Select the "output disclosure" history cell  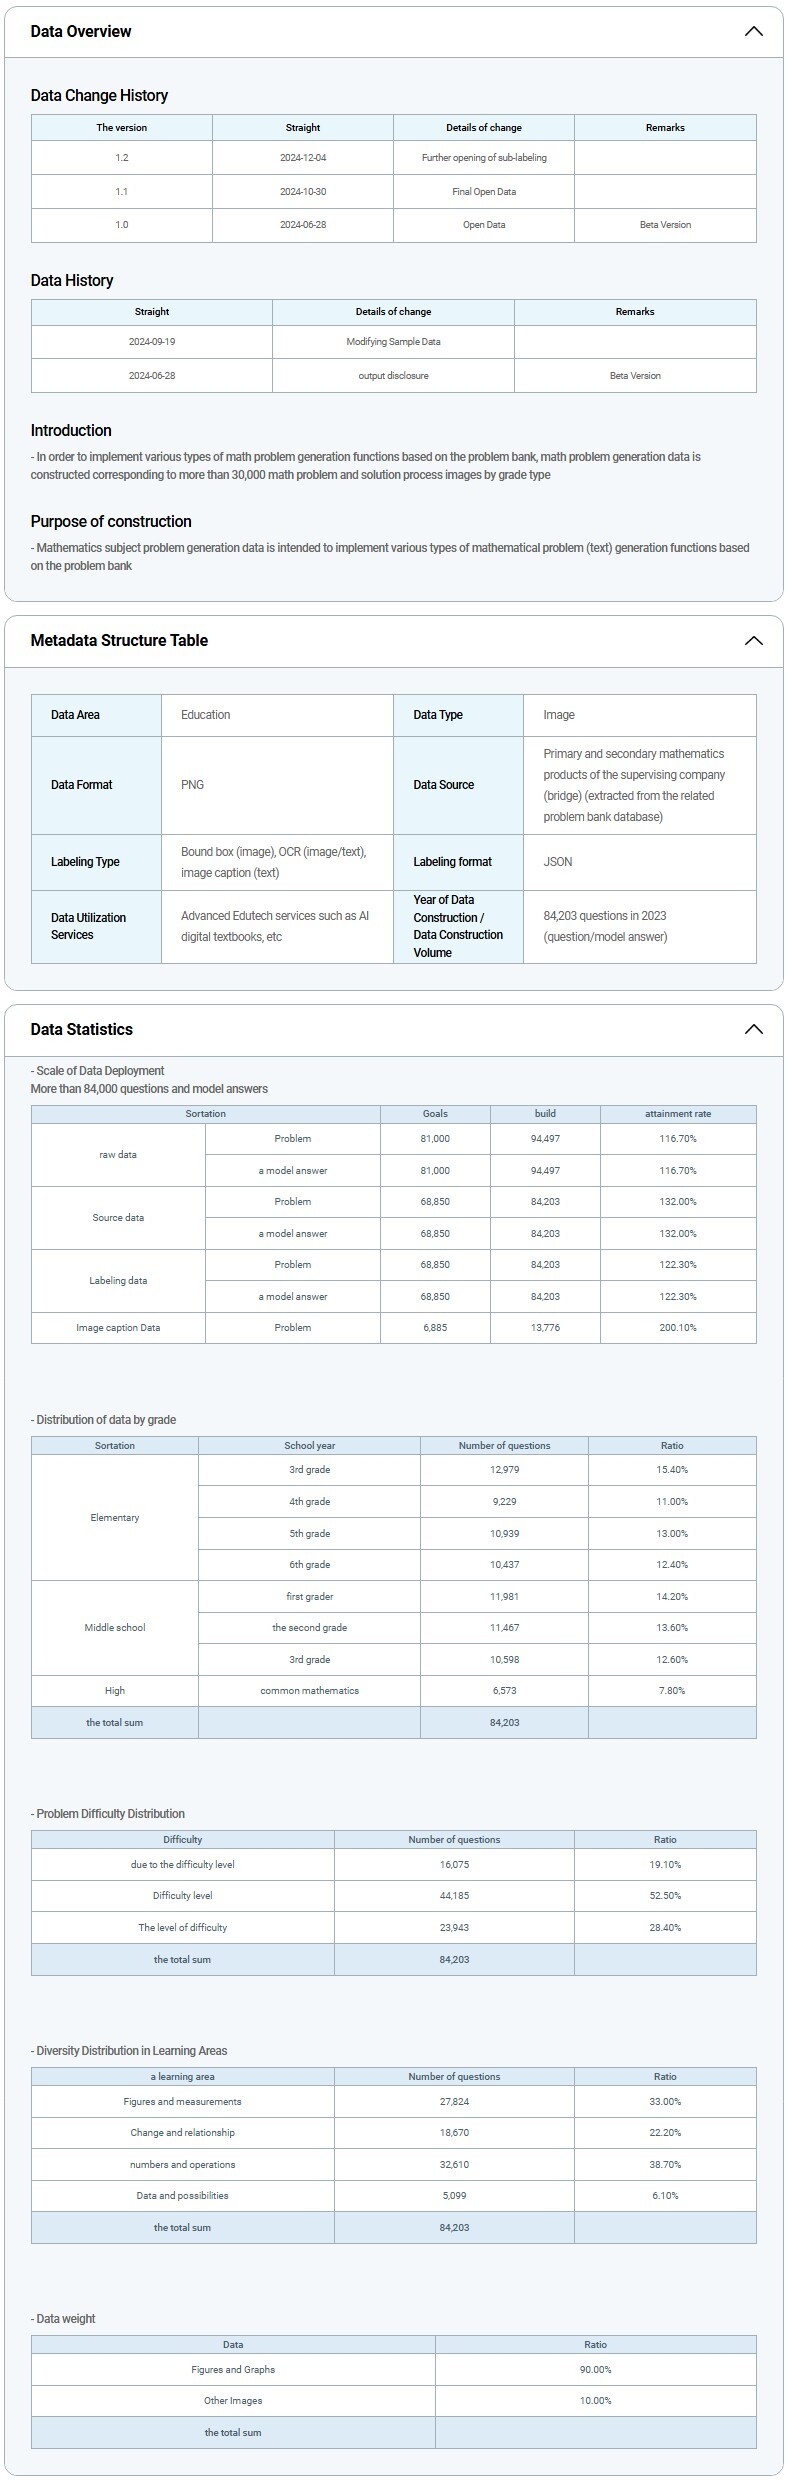coord(393,376)
